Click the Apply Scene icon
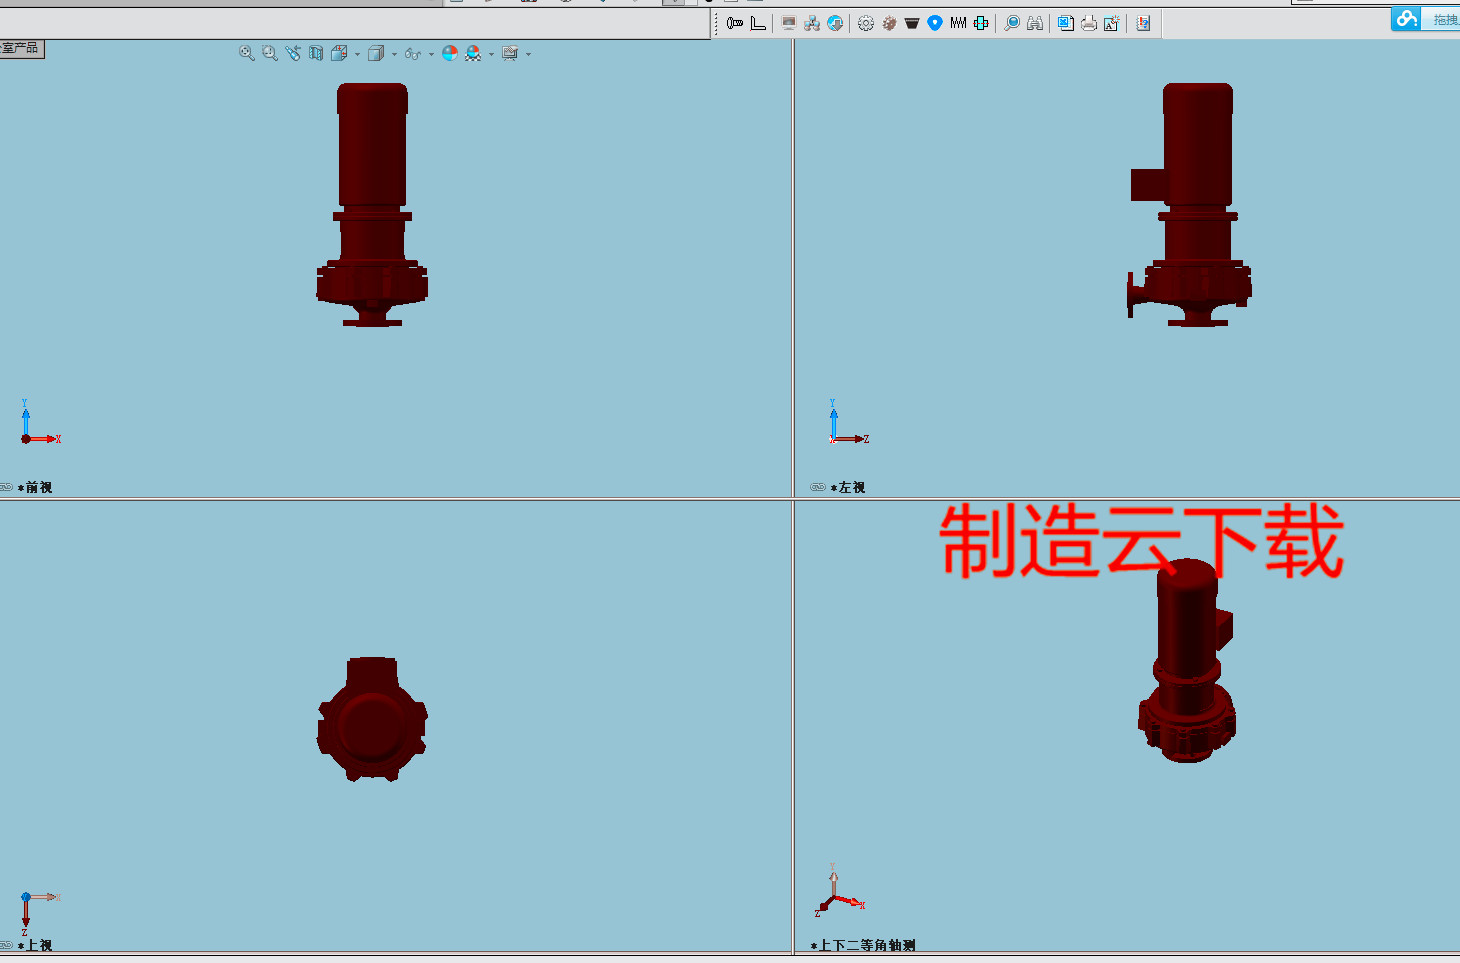The width and height of the screenshot is (1460, 963). pos(473,53)
